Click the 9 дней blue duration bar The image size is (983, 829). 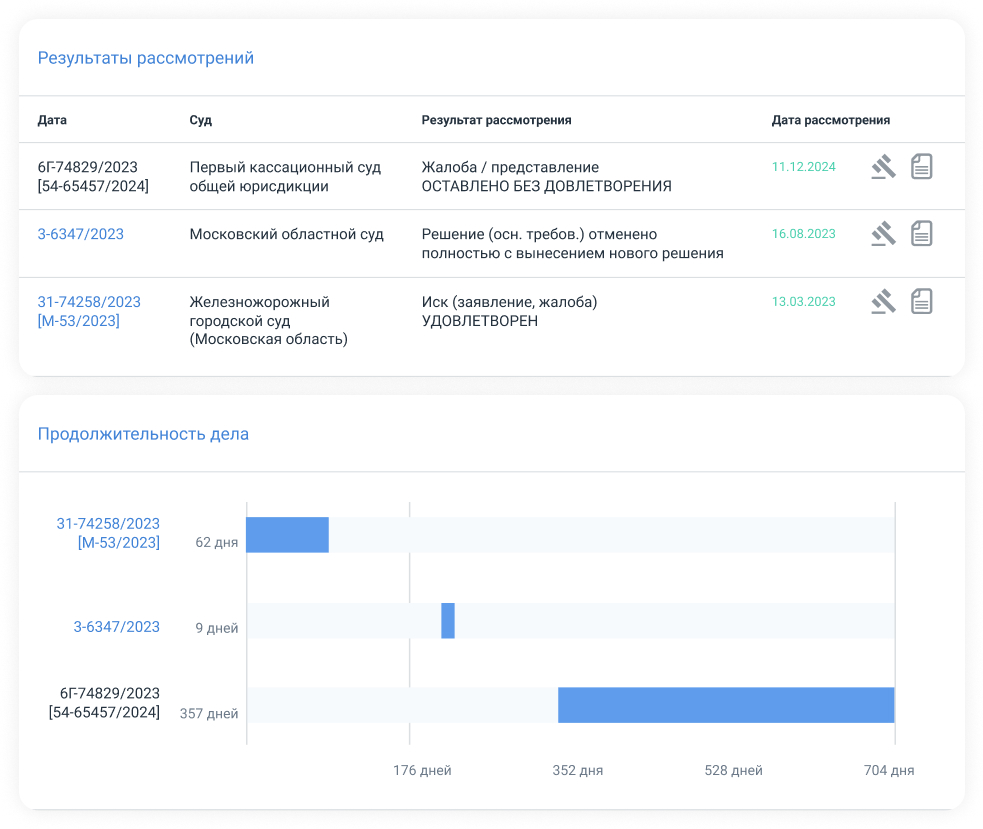[448, 621]
